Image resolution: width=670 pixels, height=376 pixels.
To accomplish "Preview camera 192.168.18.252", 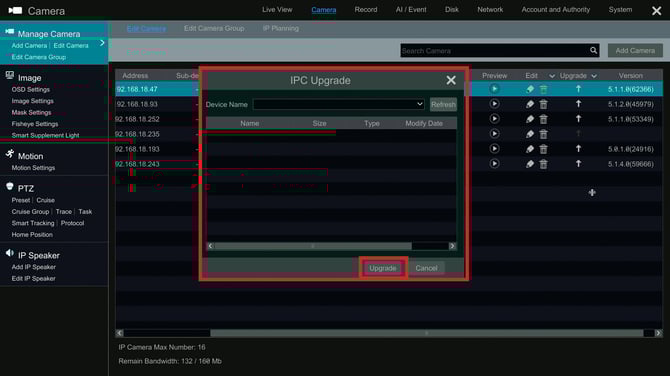I will 494,119.
